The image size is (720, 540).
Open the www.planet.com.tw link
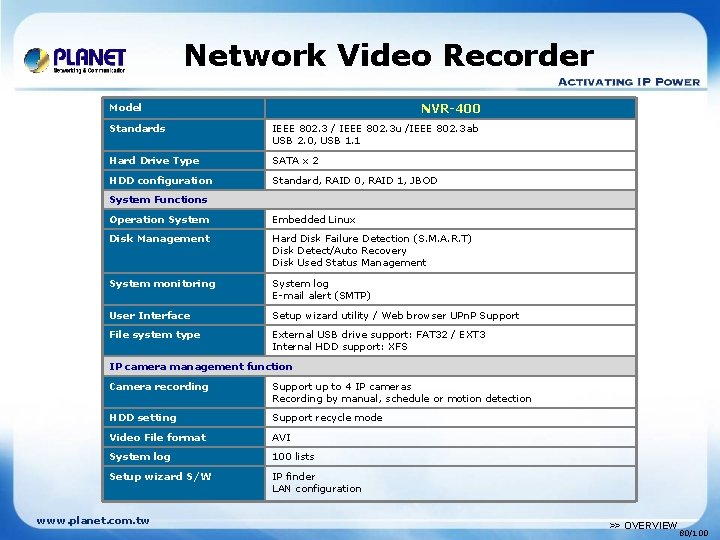pyautogui.click(x=93, y=521)
